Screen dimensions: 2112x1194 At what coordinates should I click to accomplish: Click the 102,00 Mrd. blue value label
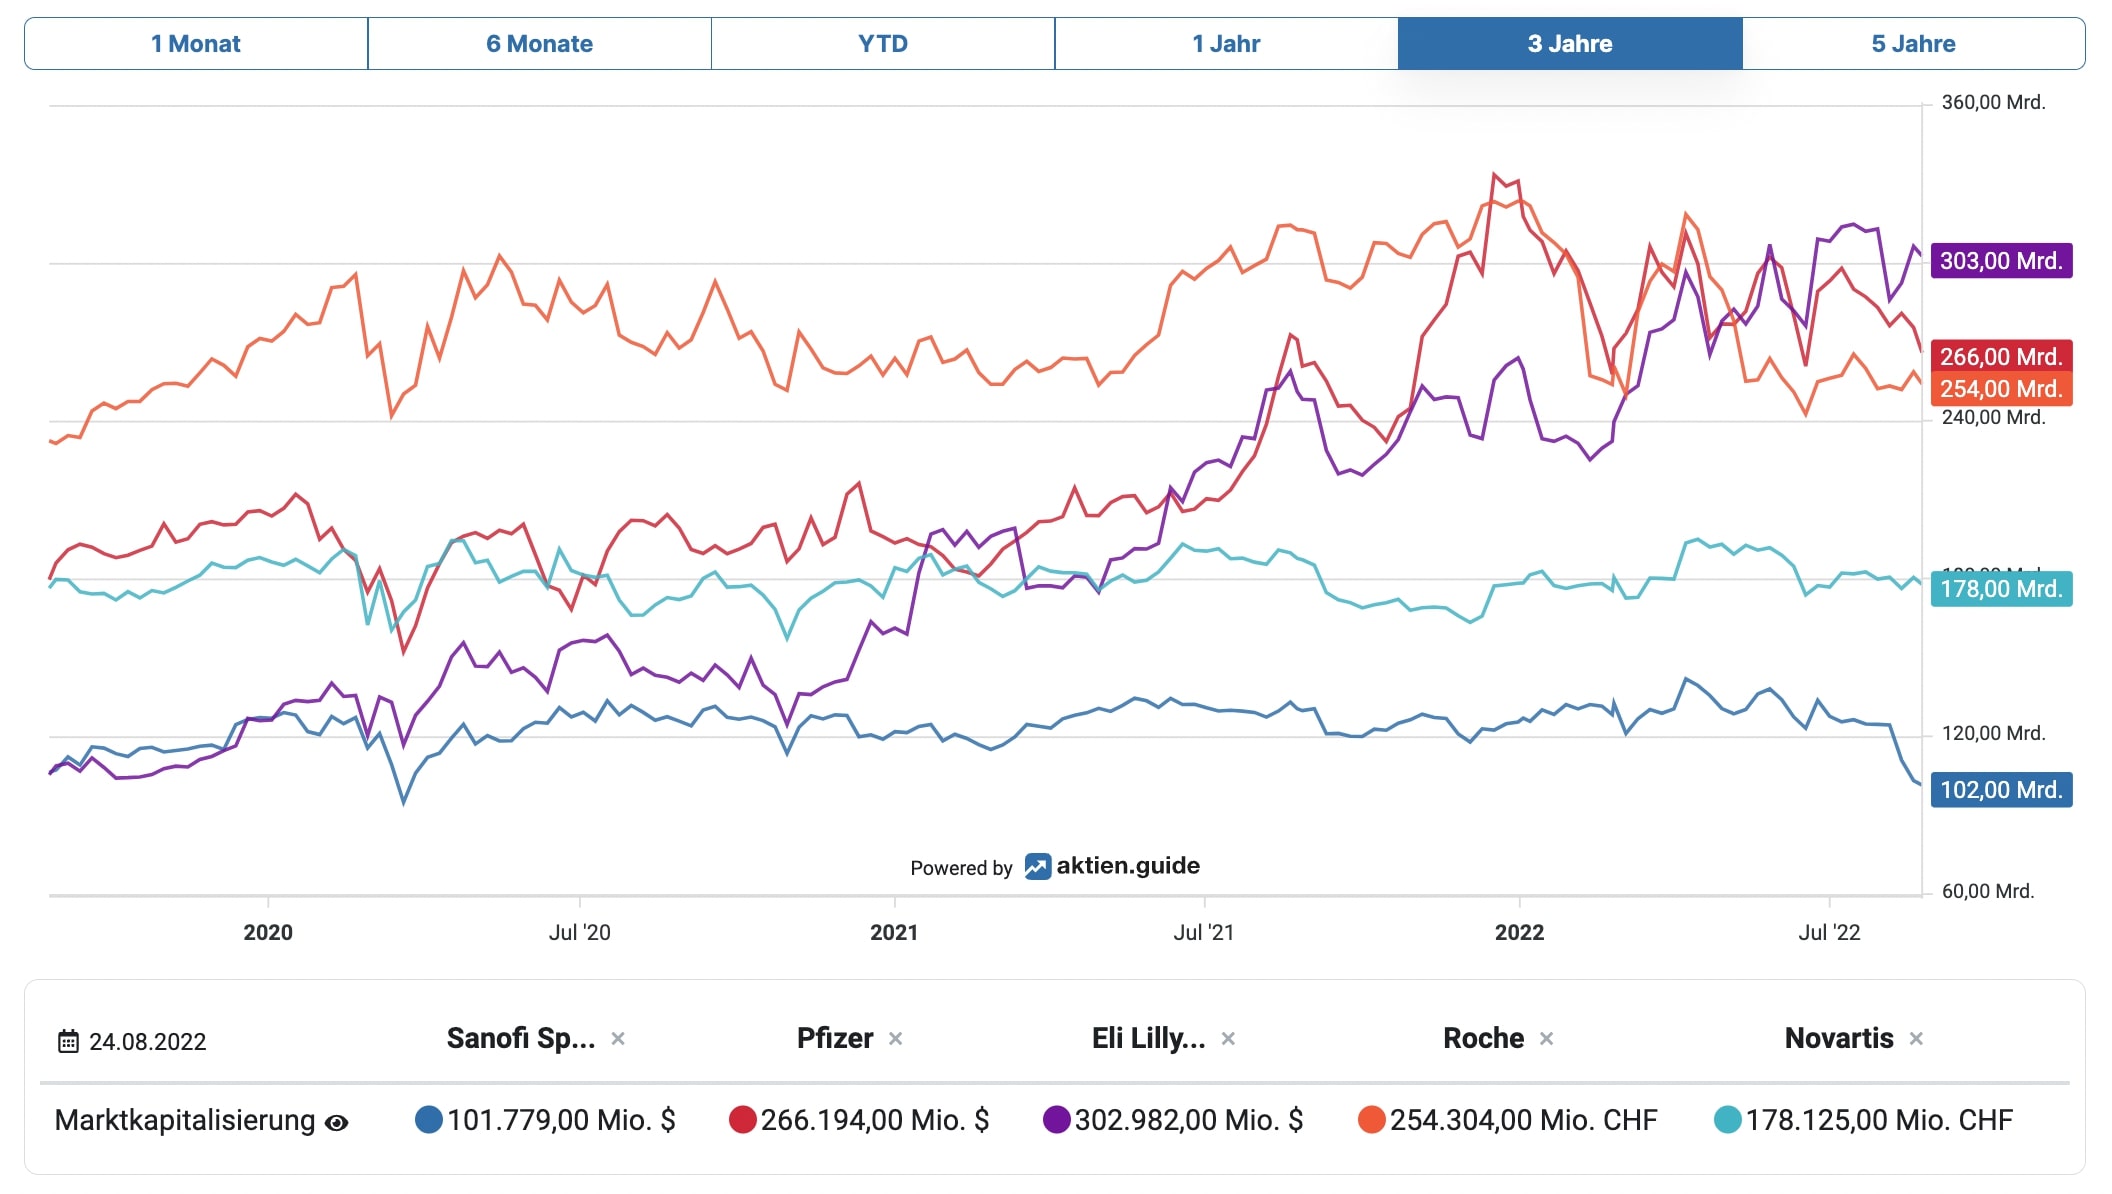tap(2002, 790)
